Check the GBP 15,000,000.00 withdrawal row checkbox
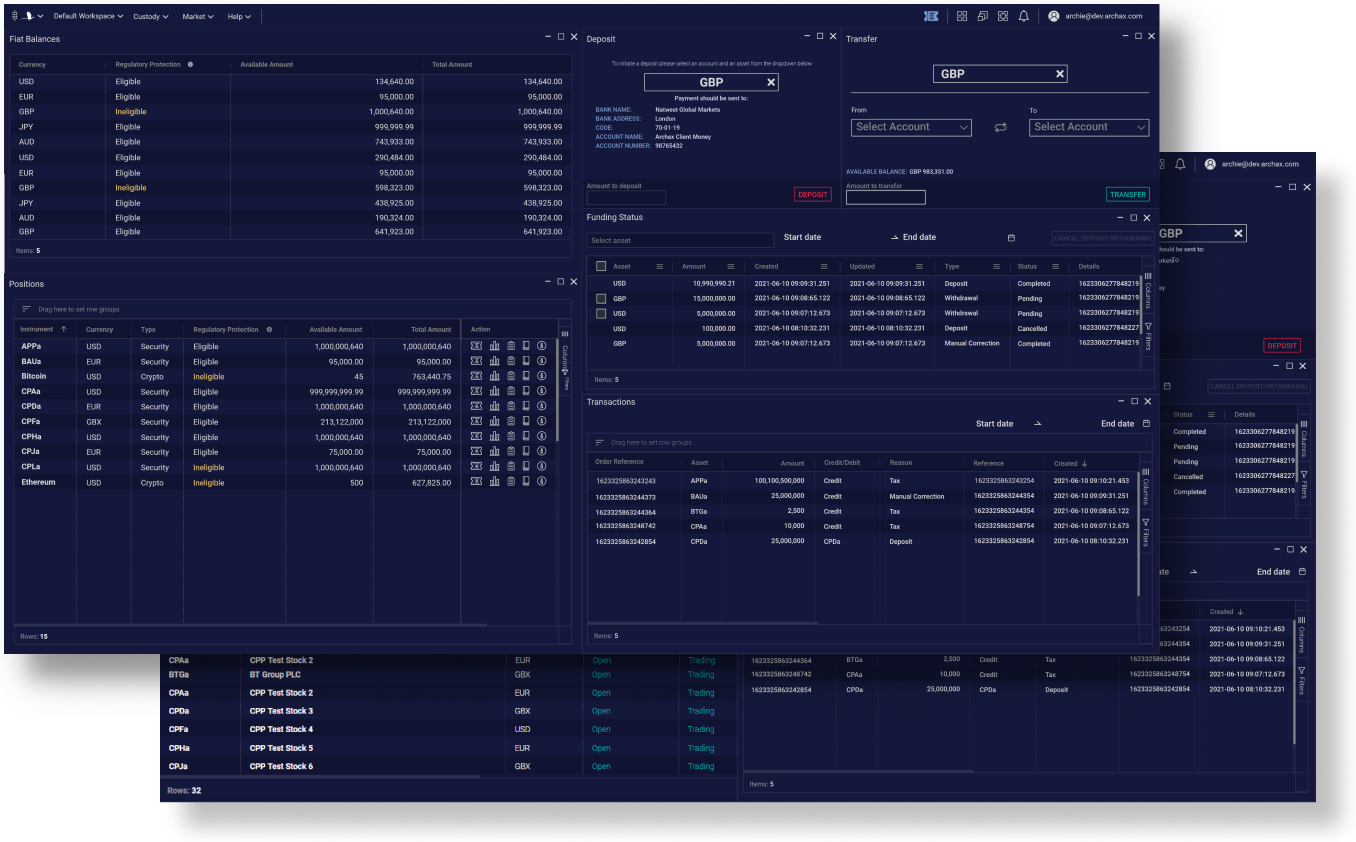This screenshot has width=1356, height=842. [601, 298]
